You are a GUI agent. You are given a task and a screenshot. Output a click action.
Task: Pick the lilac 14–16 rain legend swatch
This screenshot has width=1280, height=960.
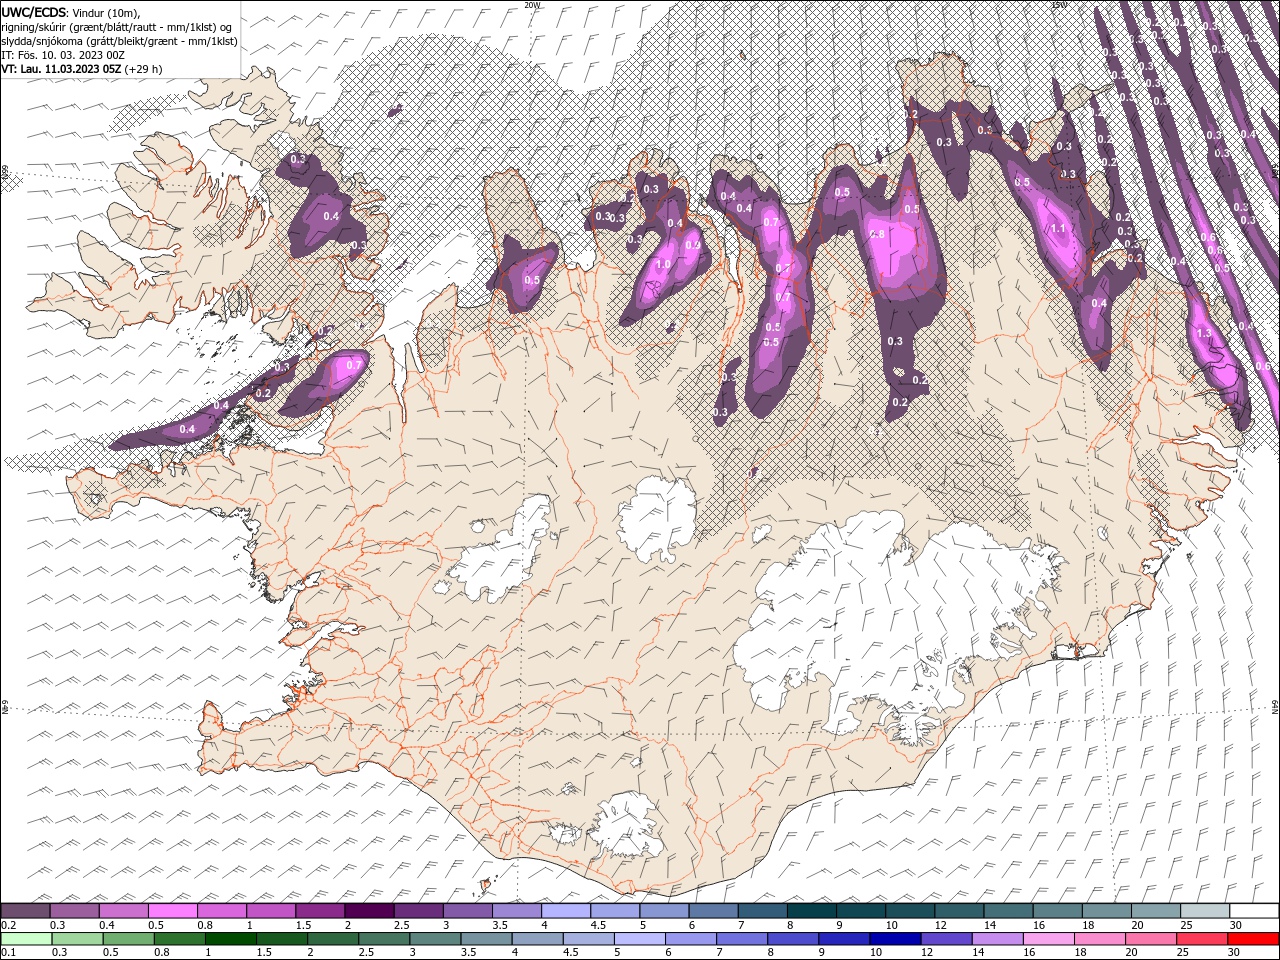pos(997,939)
